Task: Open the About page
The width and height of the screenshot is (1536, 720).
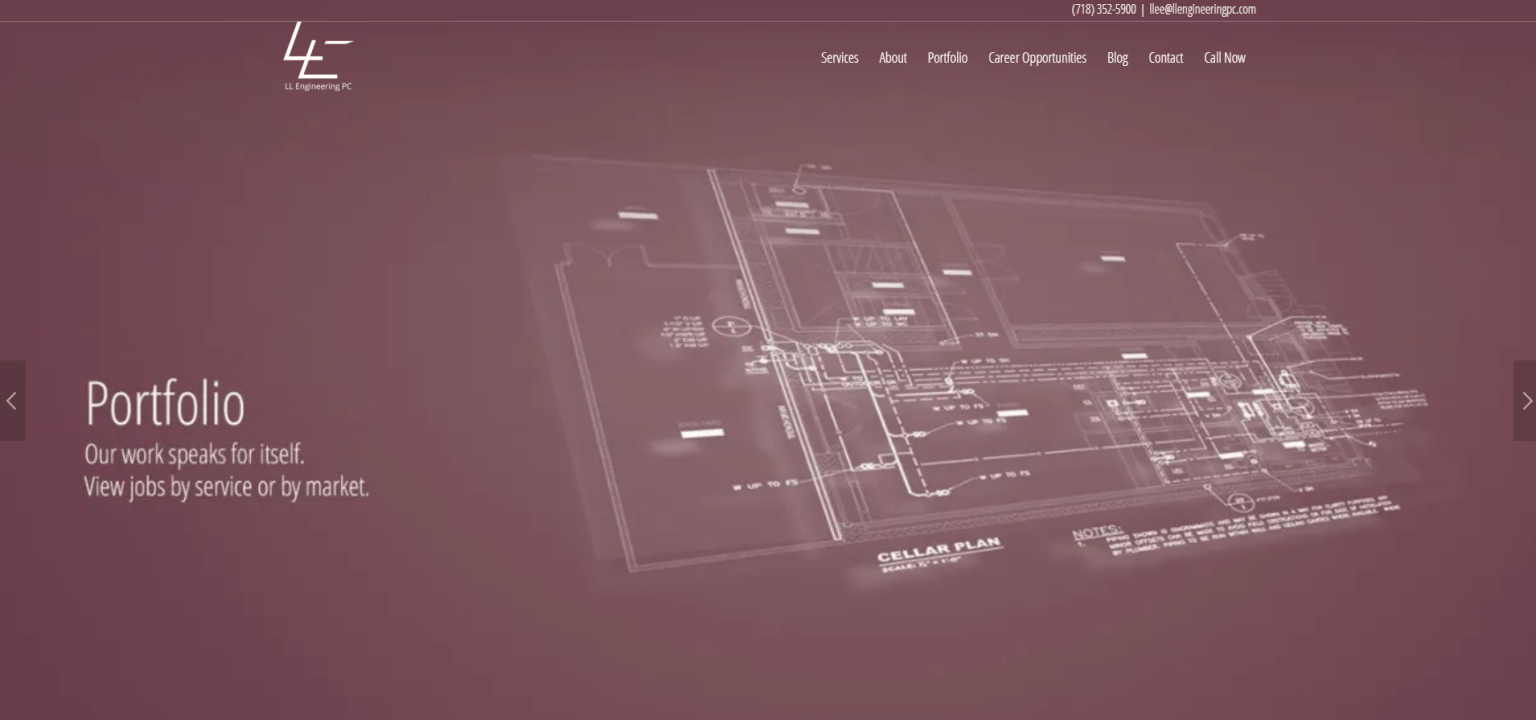Action: (893, 58)
